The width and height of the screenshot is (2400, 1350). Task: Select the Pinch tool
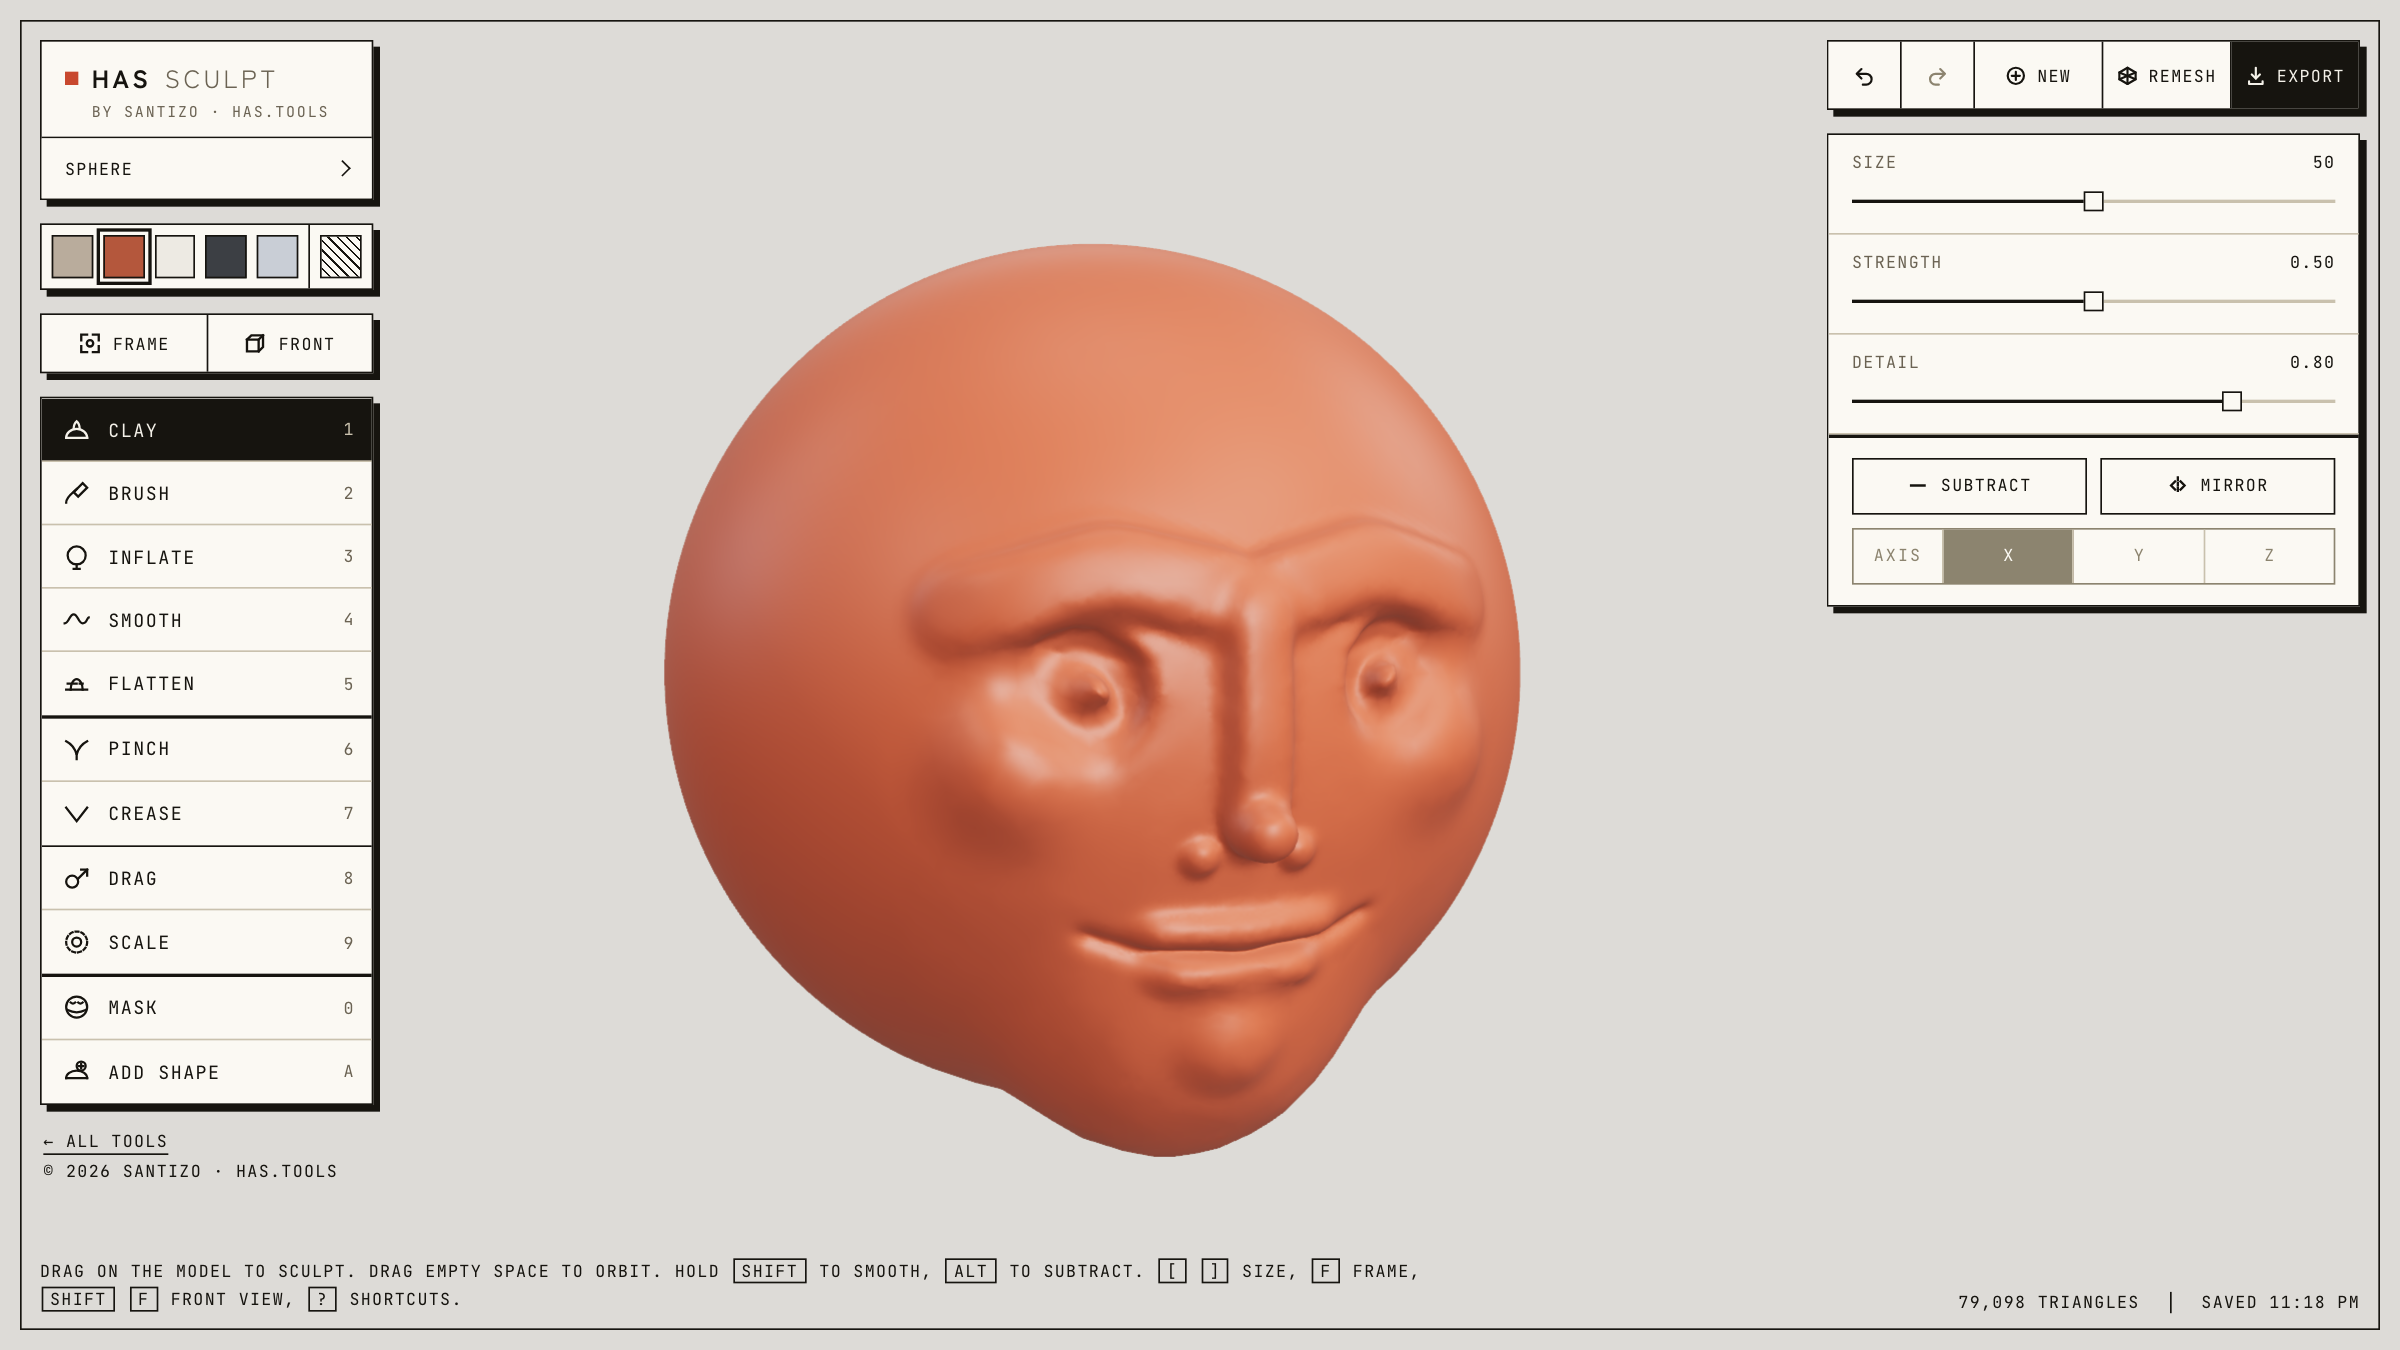(x=206, y=749)
